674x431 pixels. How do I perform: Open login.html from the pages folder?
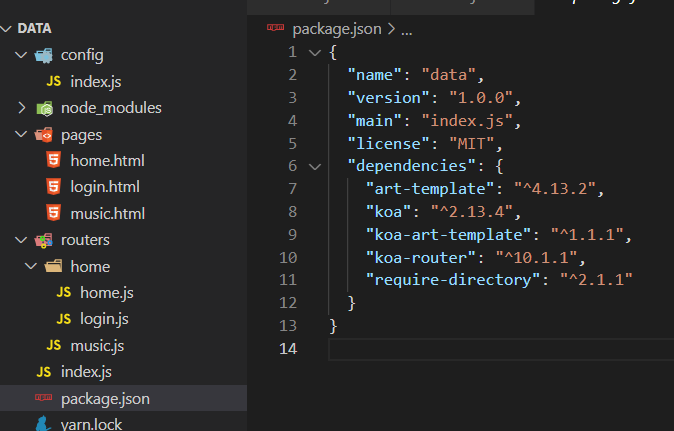[104, 187]
